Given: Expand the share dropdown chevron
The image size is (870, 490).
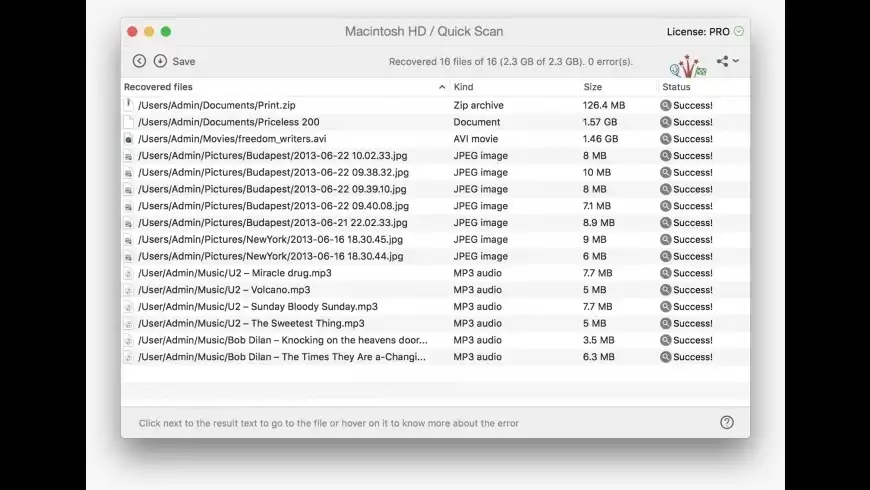Looking at the screenshot, I should pyautogui.click(x=736, y=60).
